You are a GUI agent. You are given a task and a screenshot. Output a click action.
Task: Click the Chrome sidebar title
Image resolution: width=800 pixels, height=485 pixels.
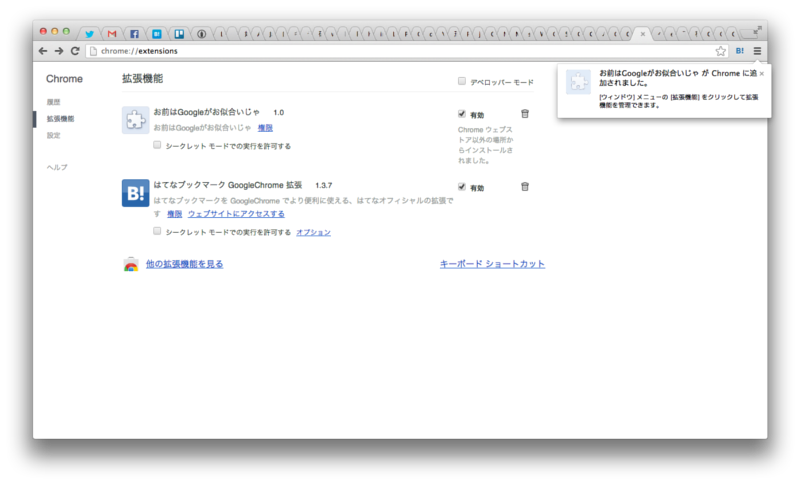pyautogui.click(x=64, y=79)
